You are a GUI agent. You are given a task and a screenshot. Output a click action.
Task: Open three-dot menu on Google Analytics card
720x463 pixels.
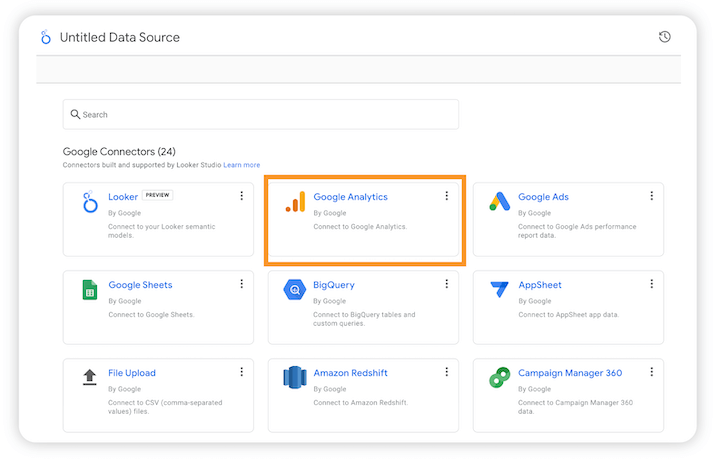point(446,196)
